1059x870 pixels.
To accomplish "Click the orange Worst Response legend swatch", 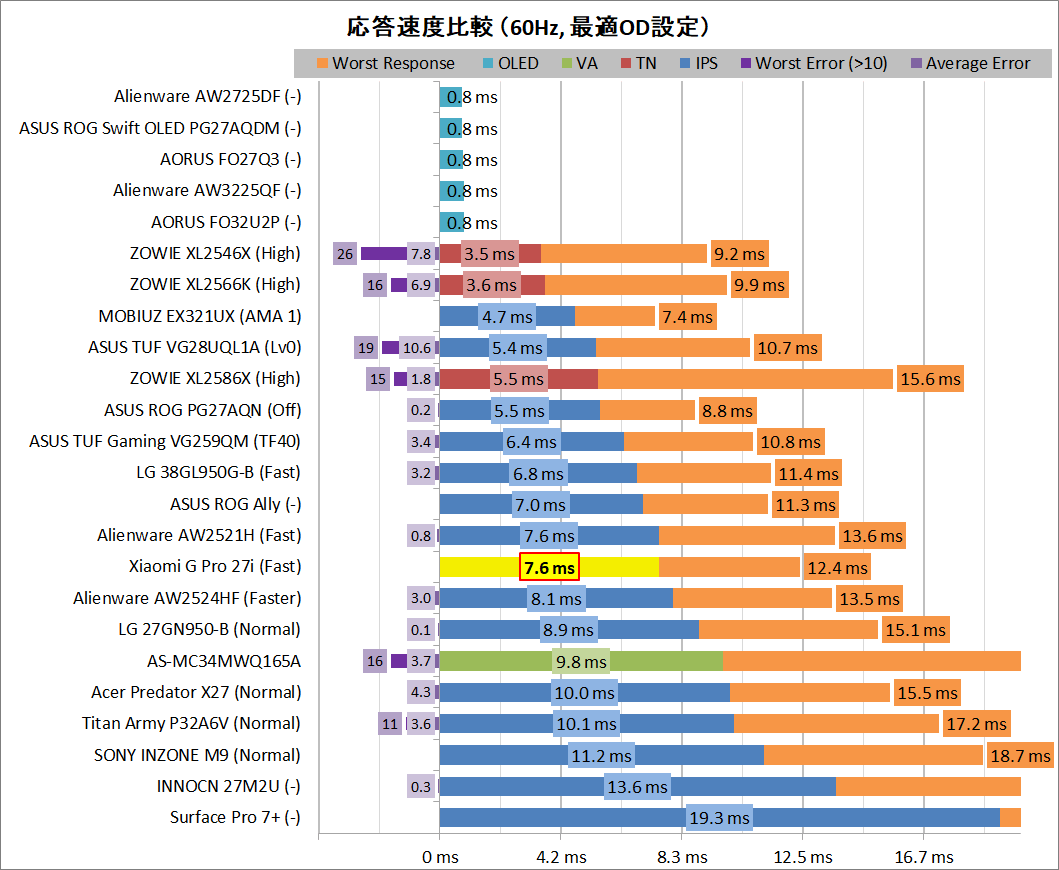I will (x=322, y=63).
